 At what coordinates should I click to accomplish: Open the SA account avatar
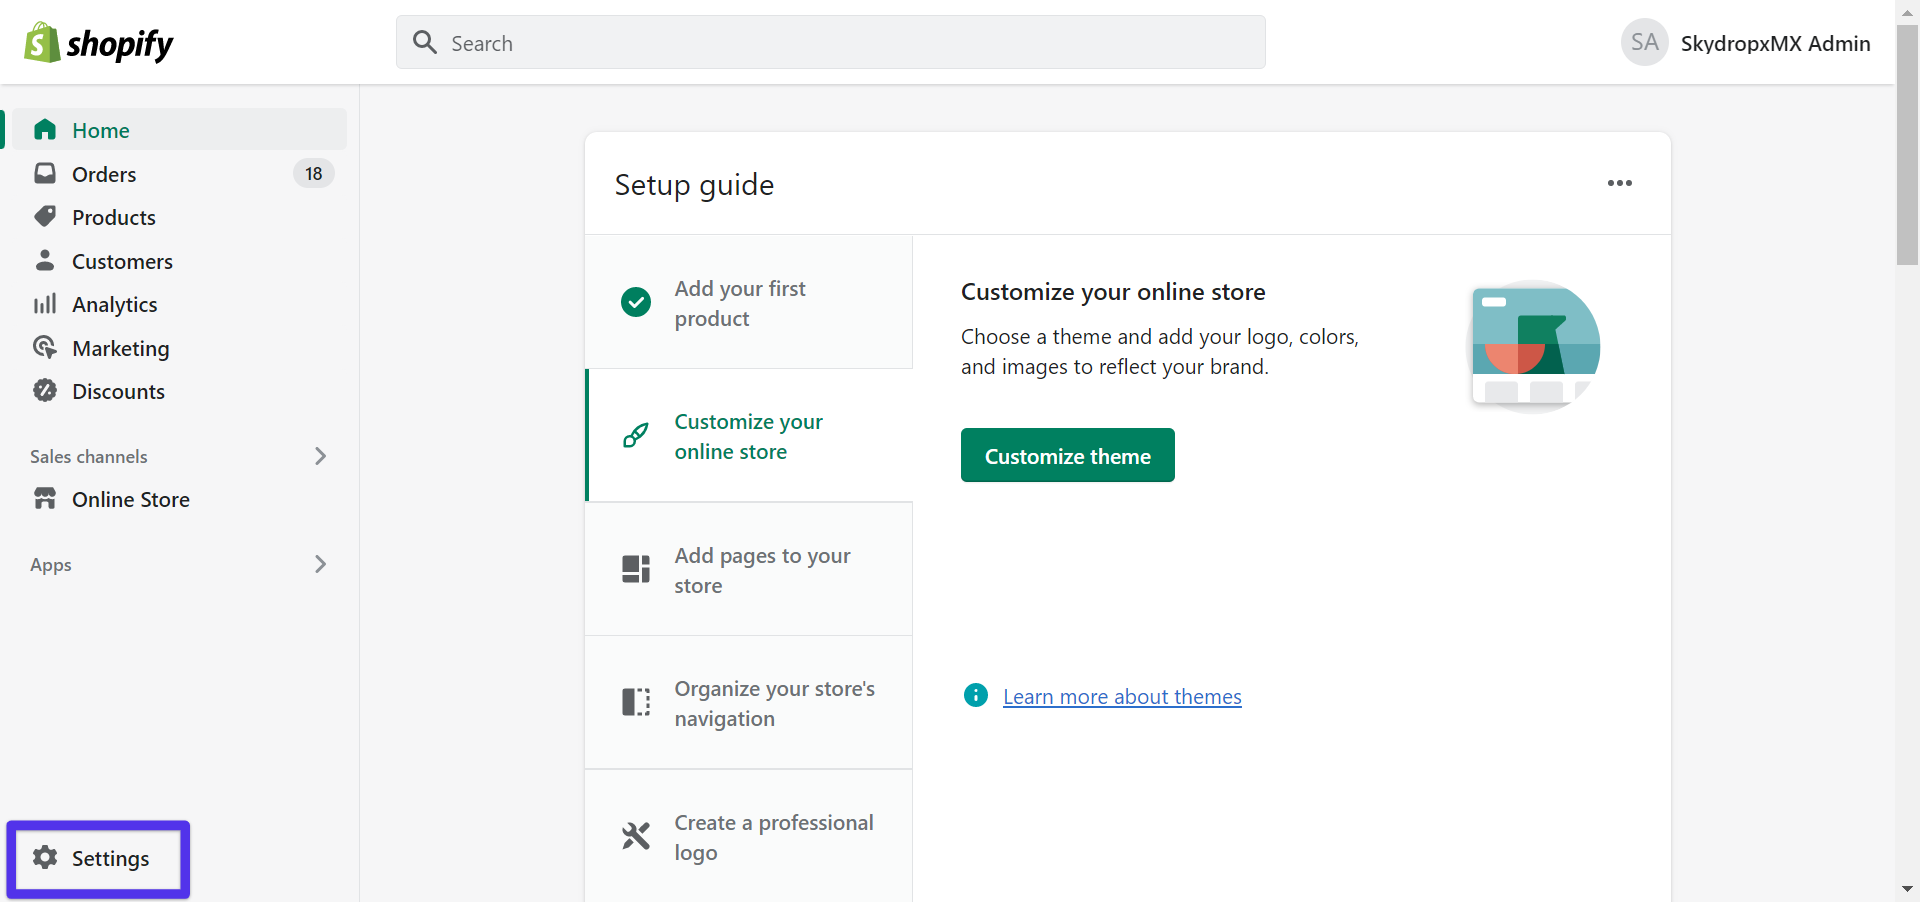(1644, 42)
